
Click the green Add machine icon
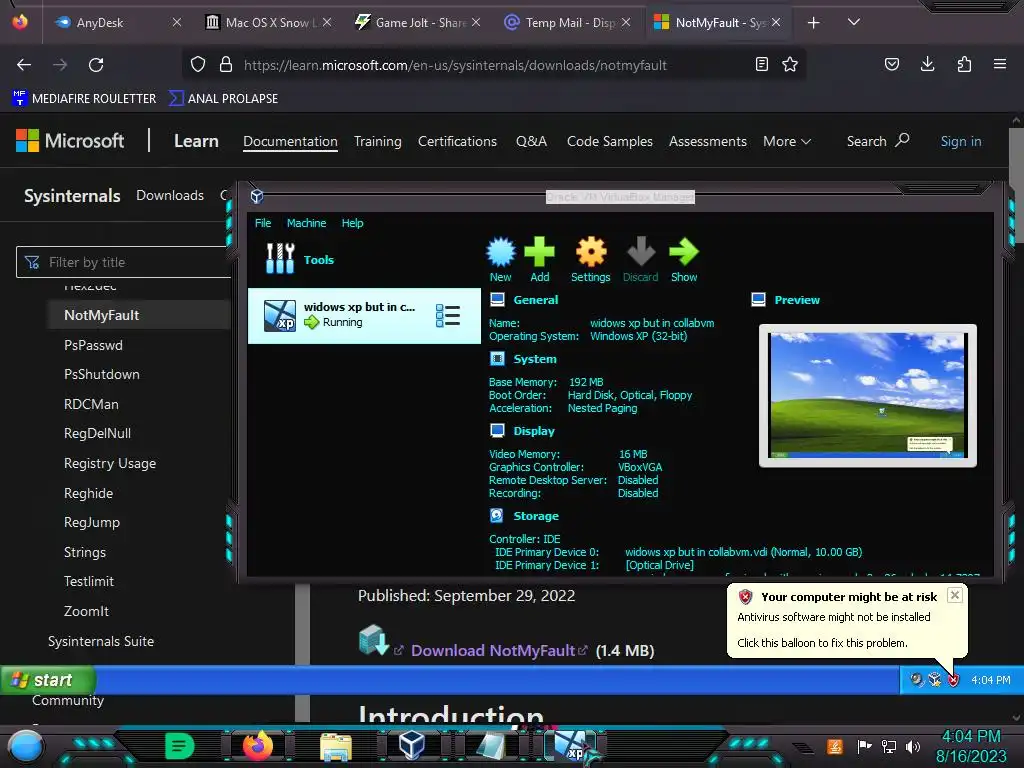coord(539,252)
